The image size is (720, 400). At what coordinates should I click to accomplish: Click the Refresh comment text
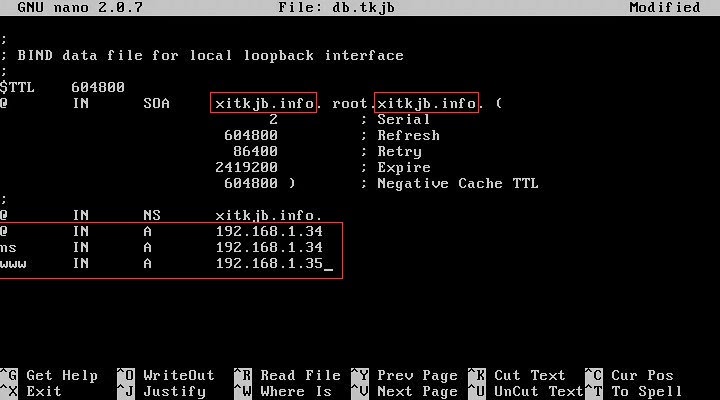pyautogui.click(x=408, y=135)
